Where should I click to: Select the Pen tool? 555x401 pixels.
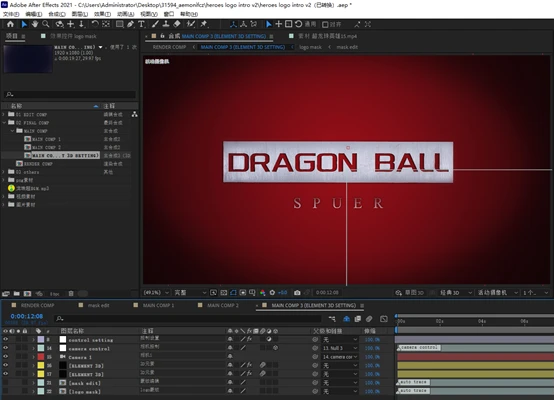(x=131, y=24)
